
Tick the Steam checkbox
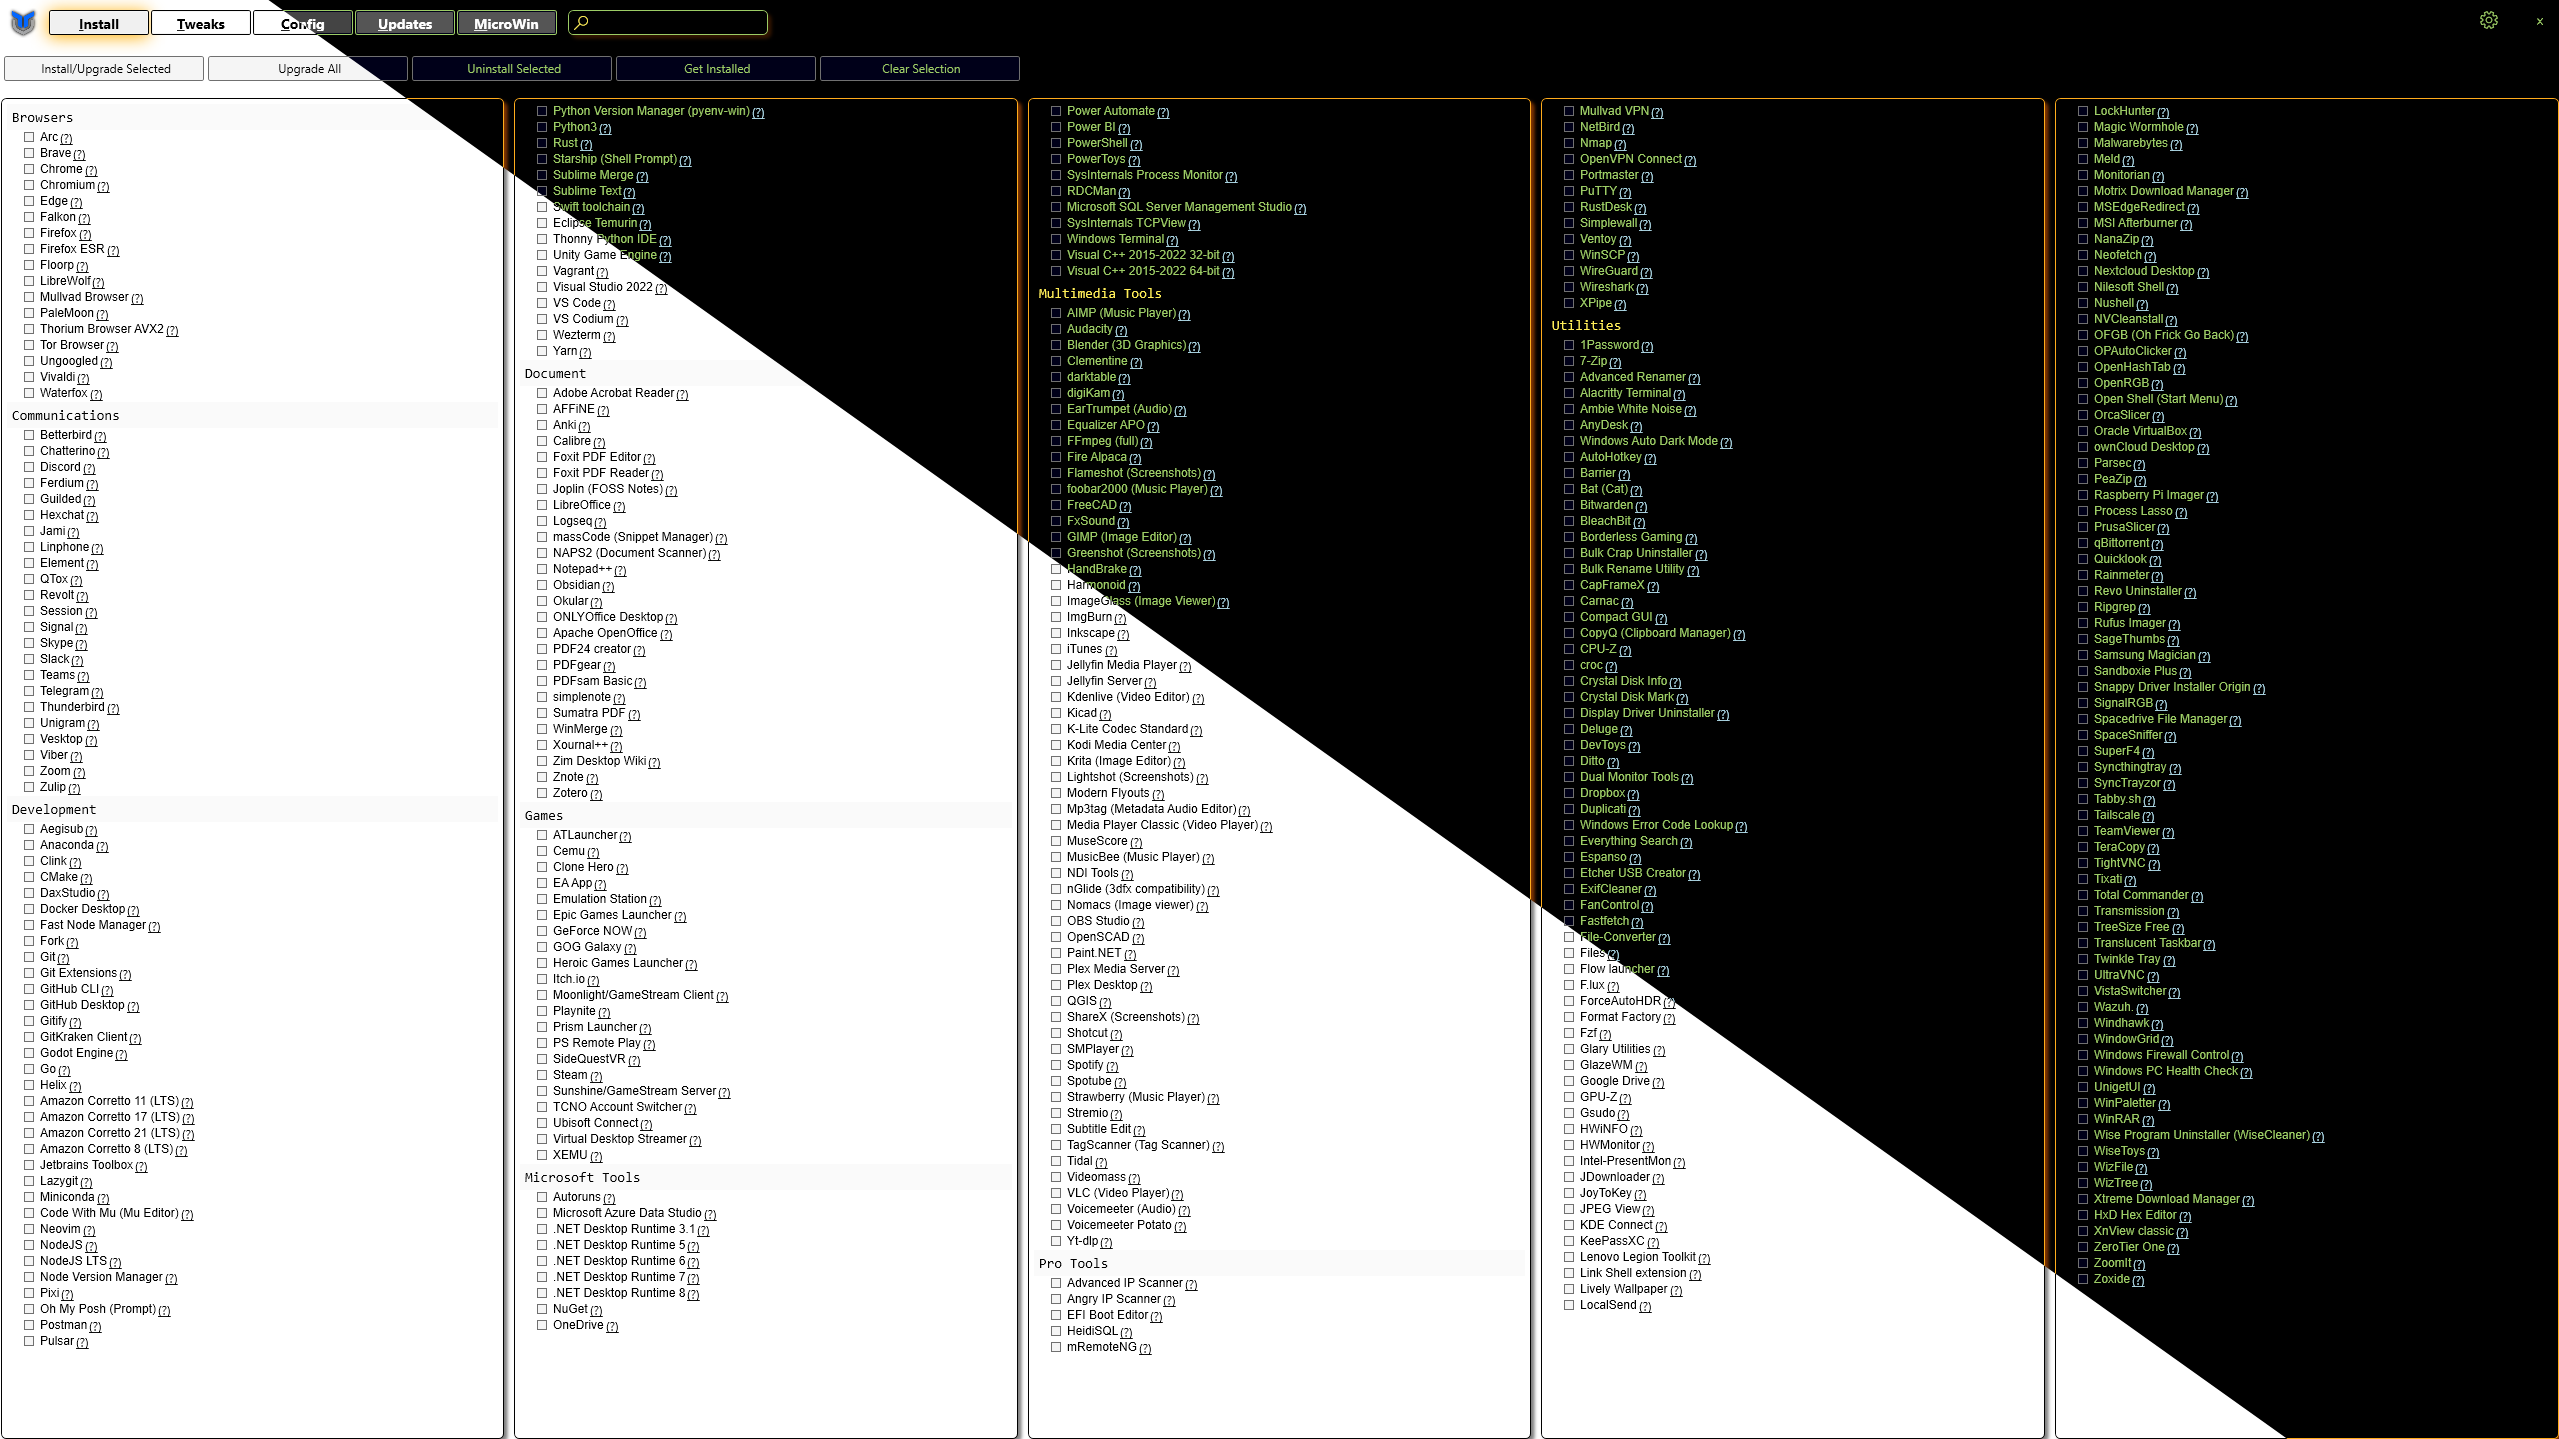click(x=542, y=1075)
